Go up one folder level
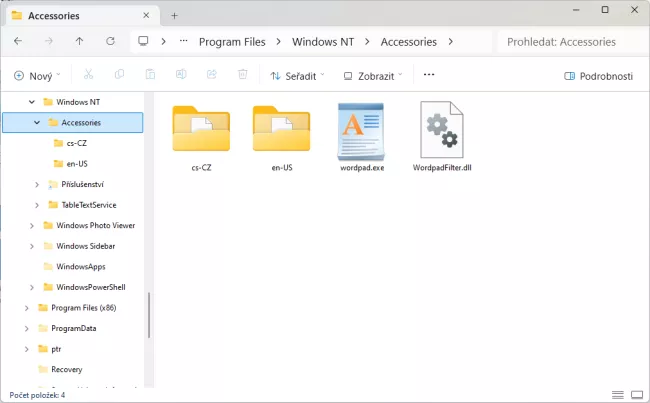 pyautogui.click(x=79, y=41)
